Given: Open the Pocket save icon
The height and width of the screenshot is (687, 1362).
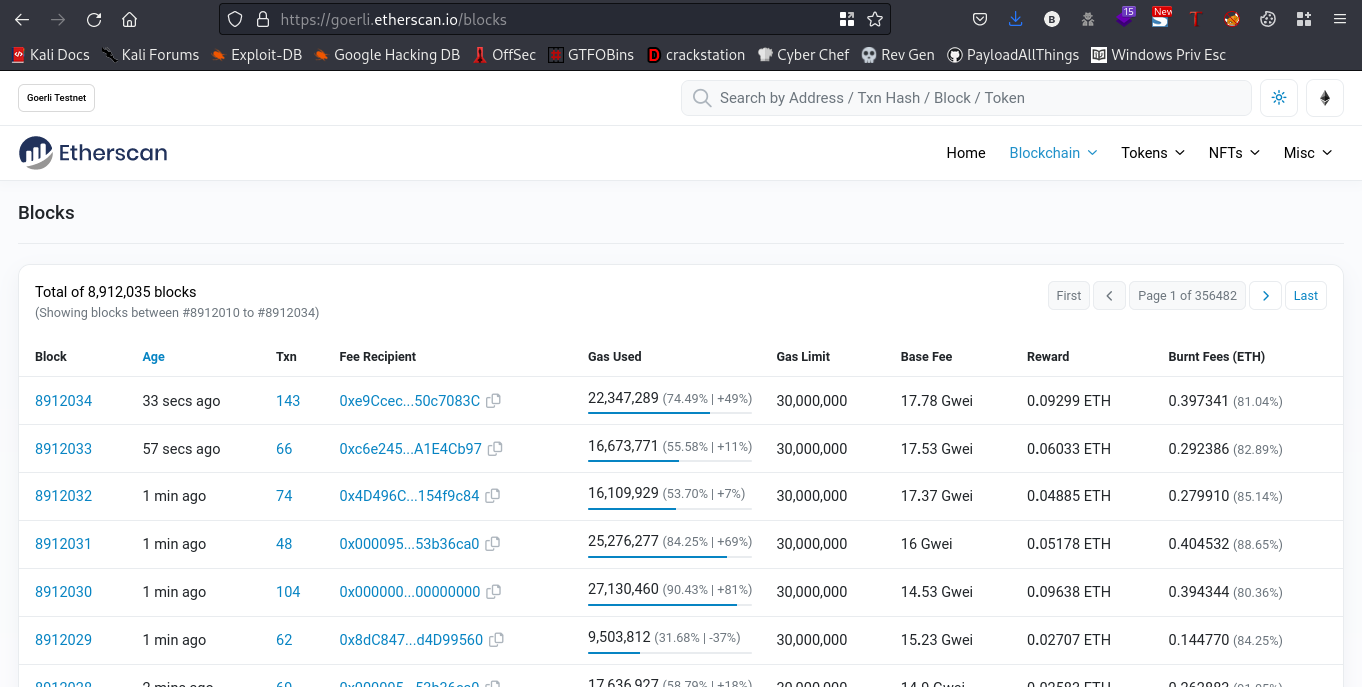Looking at the screenshot, I should coord(981,19).
